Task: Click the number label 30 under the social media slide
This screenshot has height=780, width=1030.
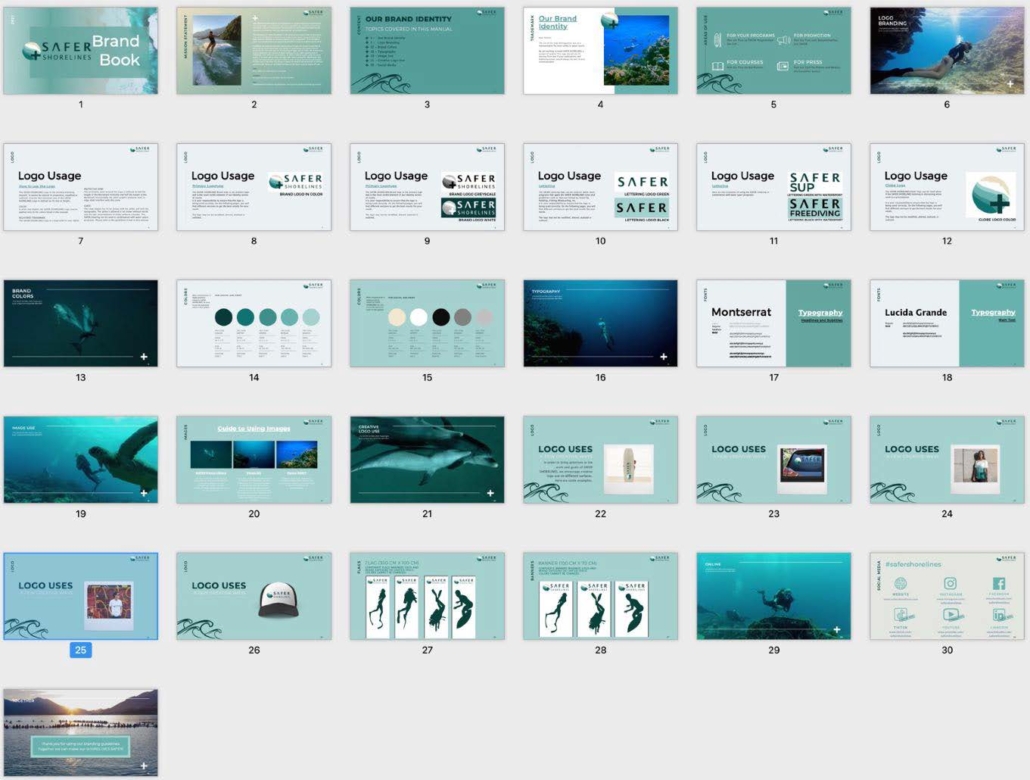Action: pos(947,650)
